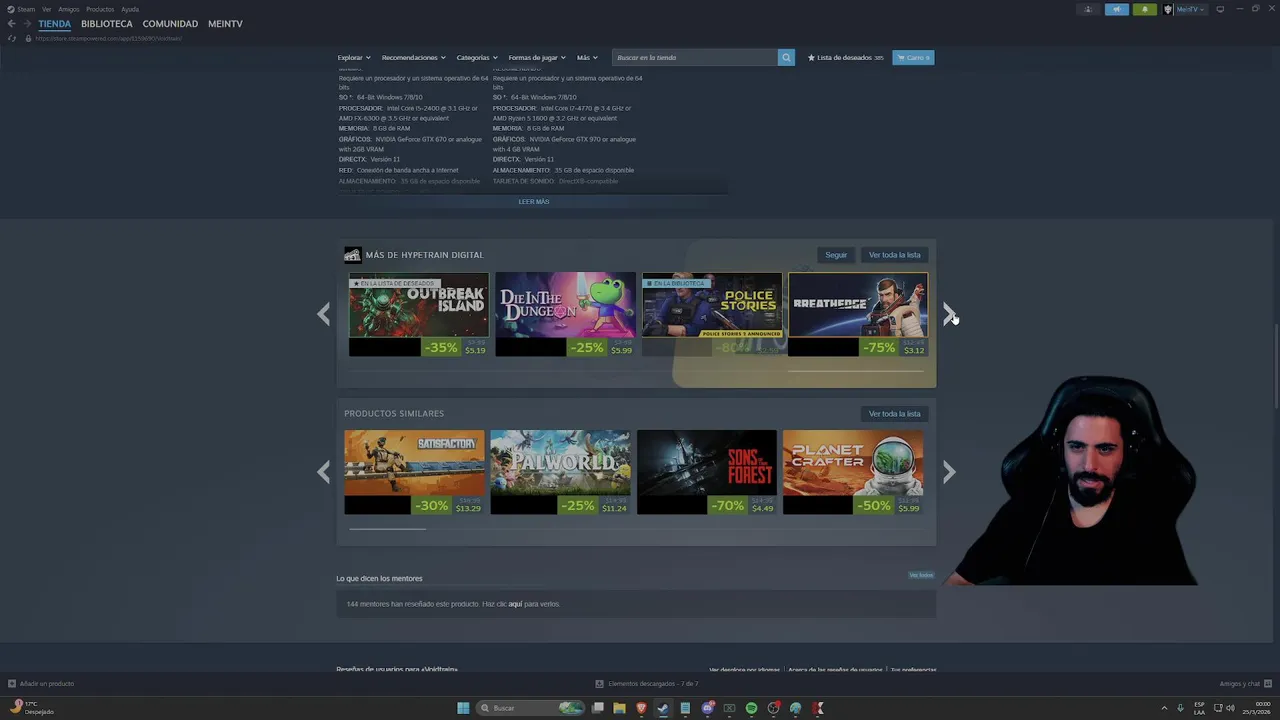Open the Productos menu

(x=100, y=9)
